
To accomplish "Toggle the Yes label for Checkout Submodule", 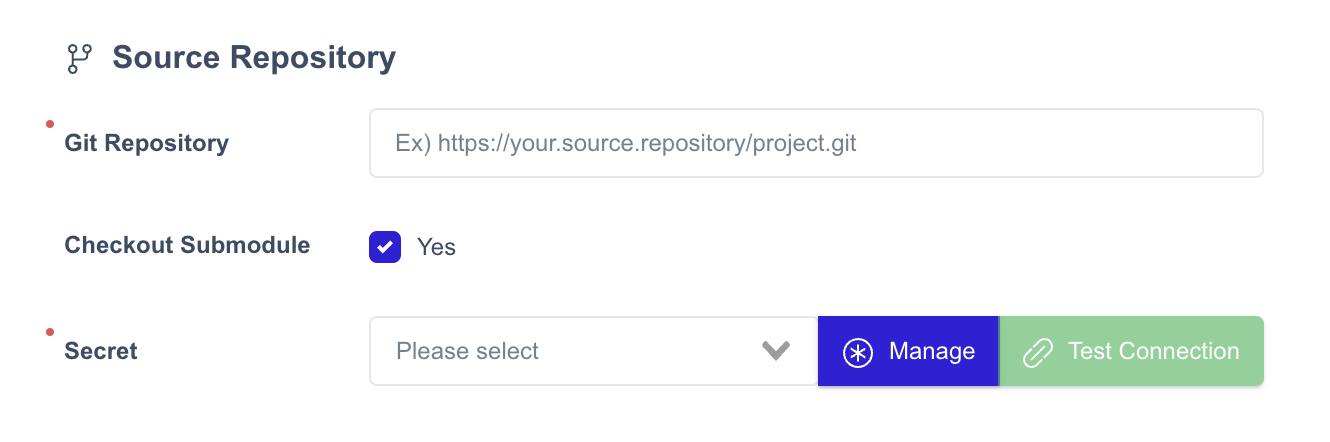I will point(436,247).
